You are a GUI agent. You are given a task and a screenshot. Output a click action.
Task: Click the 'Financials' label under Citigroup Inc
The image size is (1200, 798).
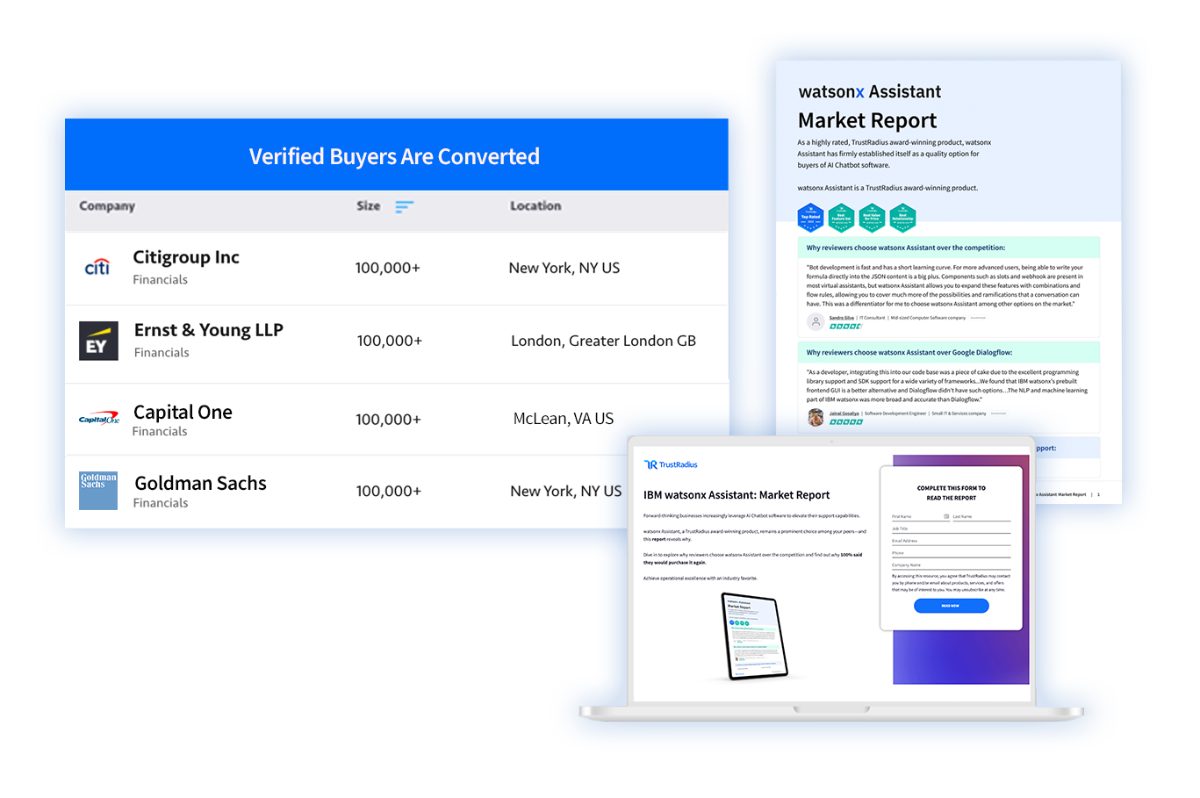click(x=160, y=280)
